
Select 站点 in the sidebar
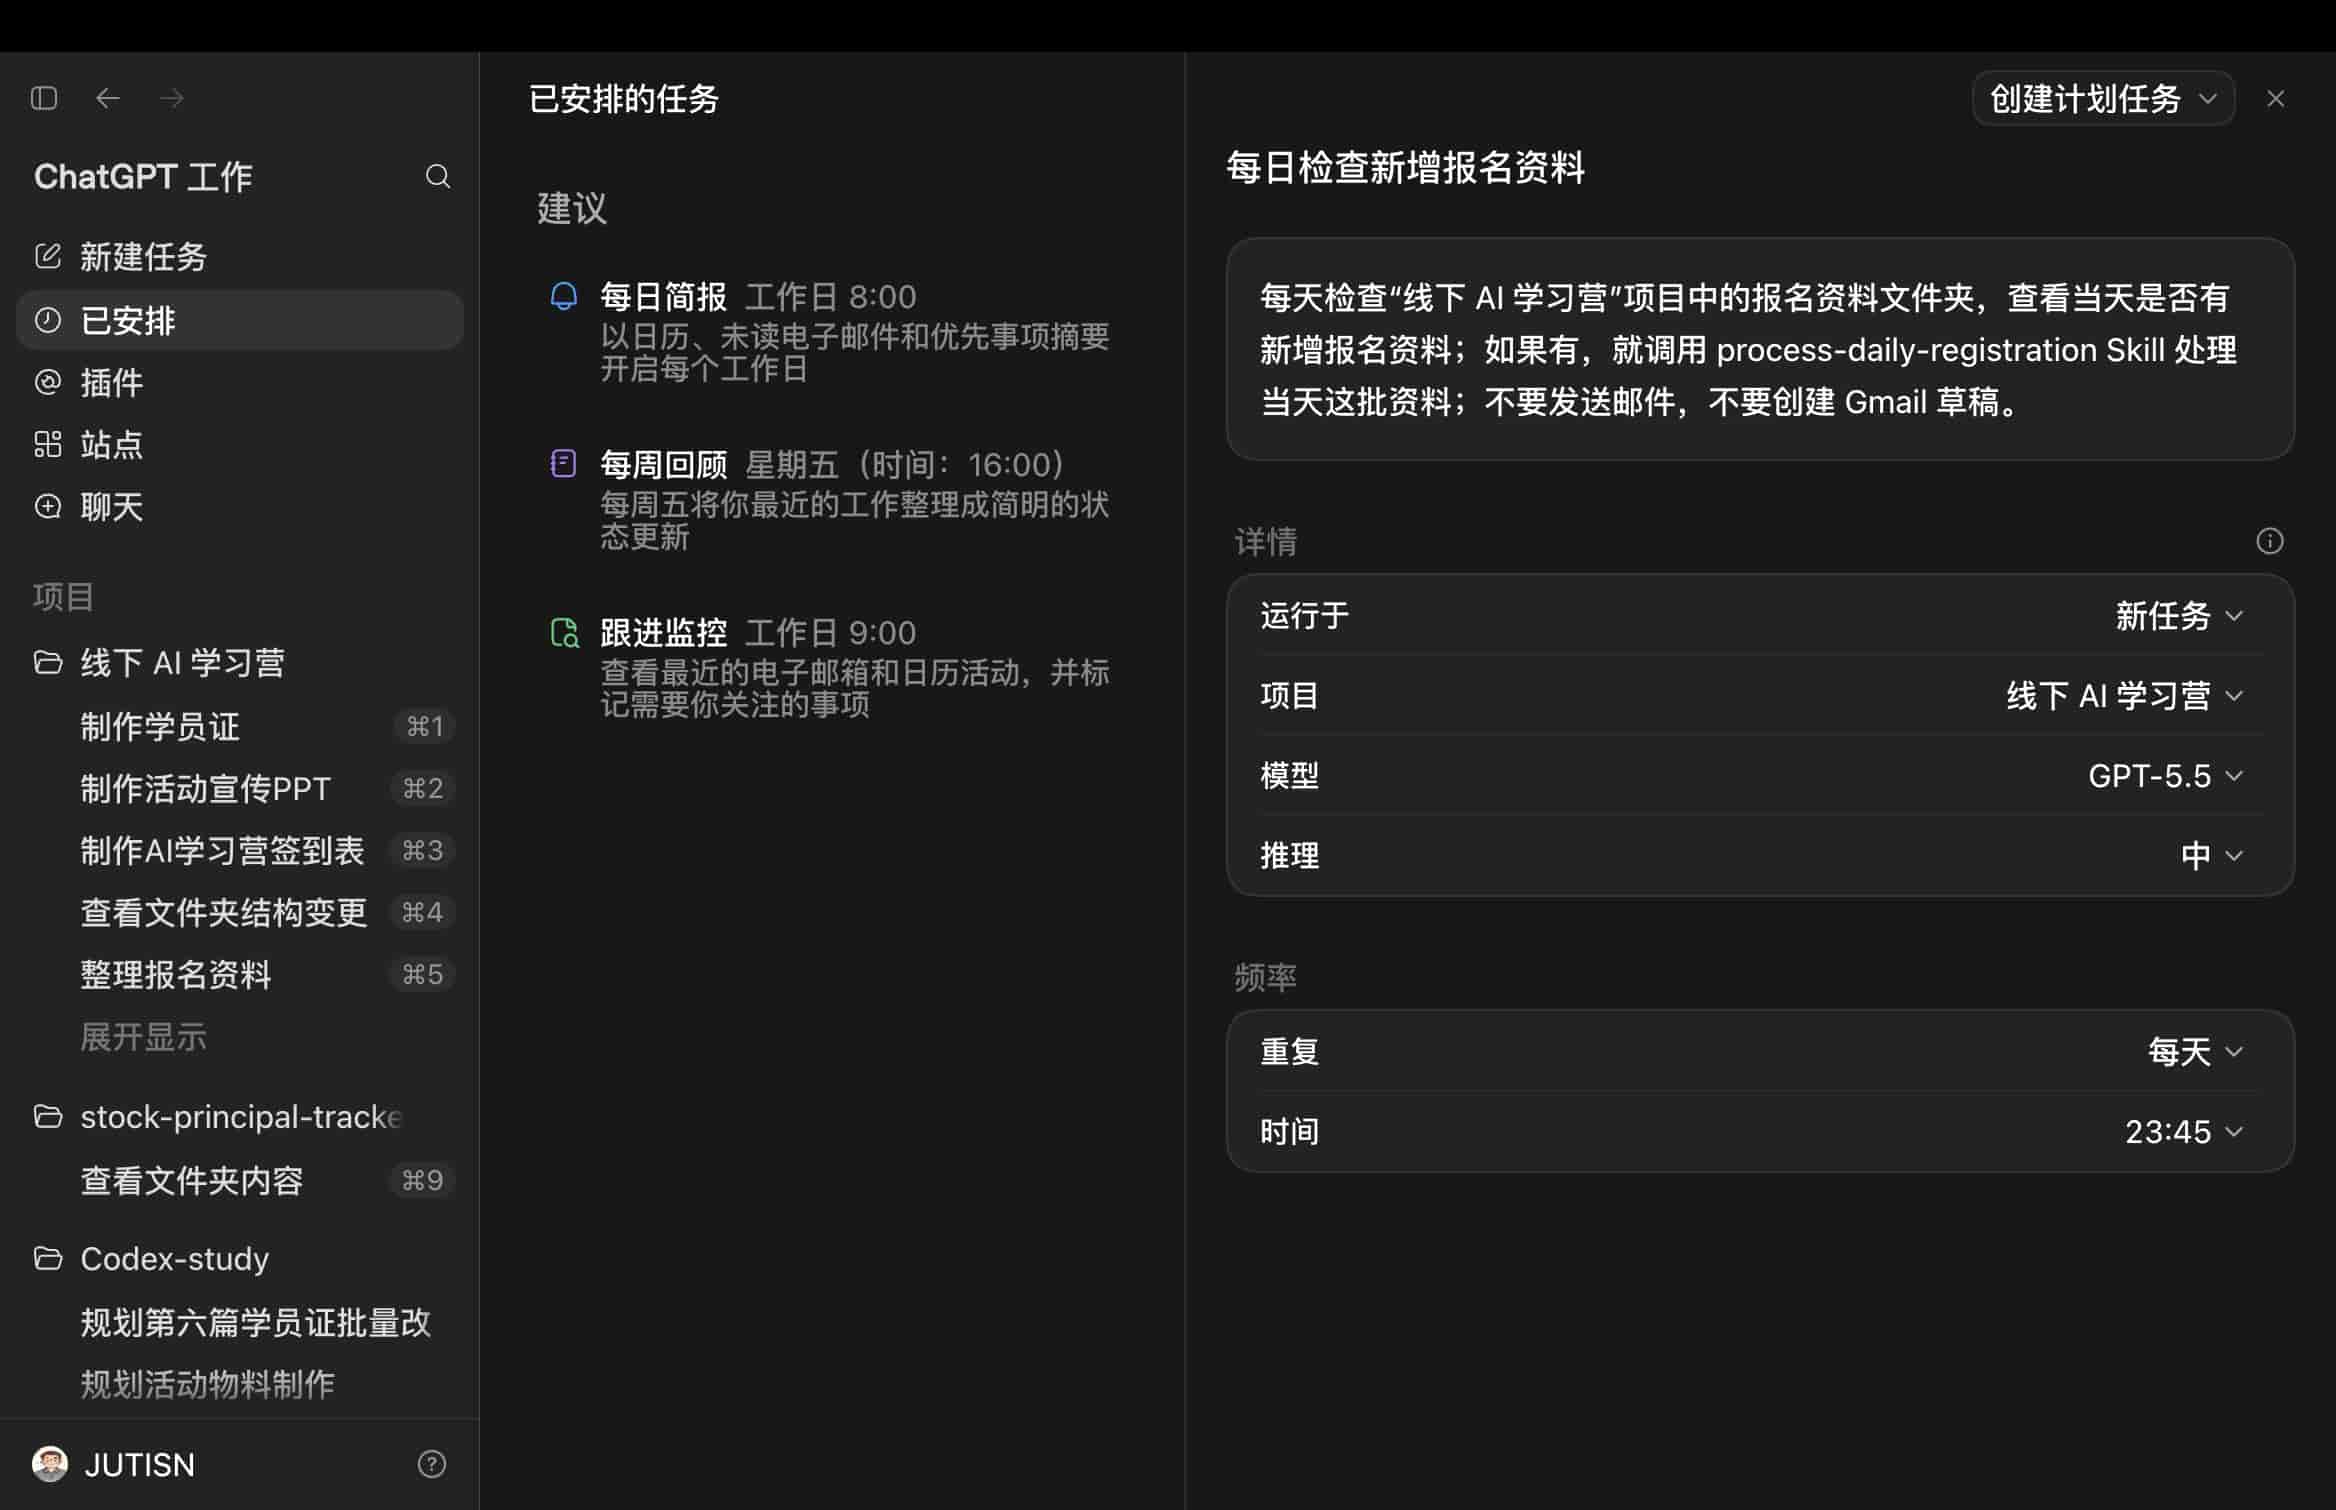[240, 444]
